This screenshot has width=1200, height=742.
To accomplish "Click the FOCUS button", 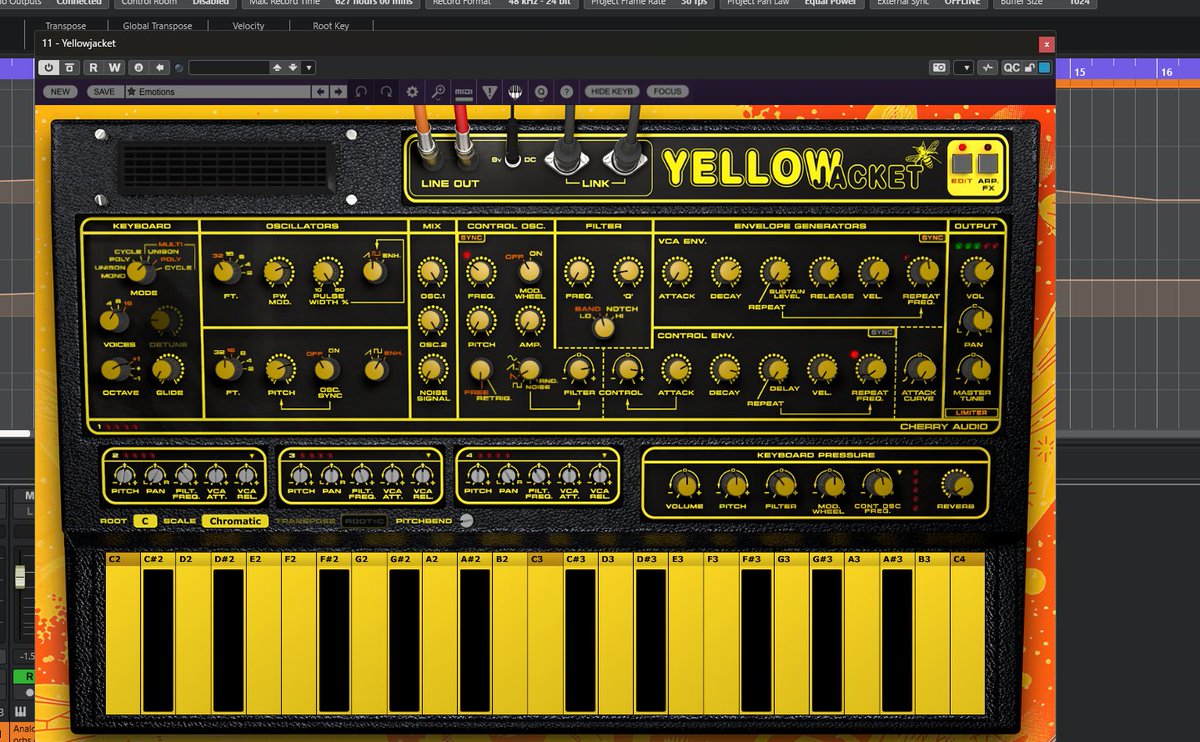I will tap(668, 91).
